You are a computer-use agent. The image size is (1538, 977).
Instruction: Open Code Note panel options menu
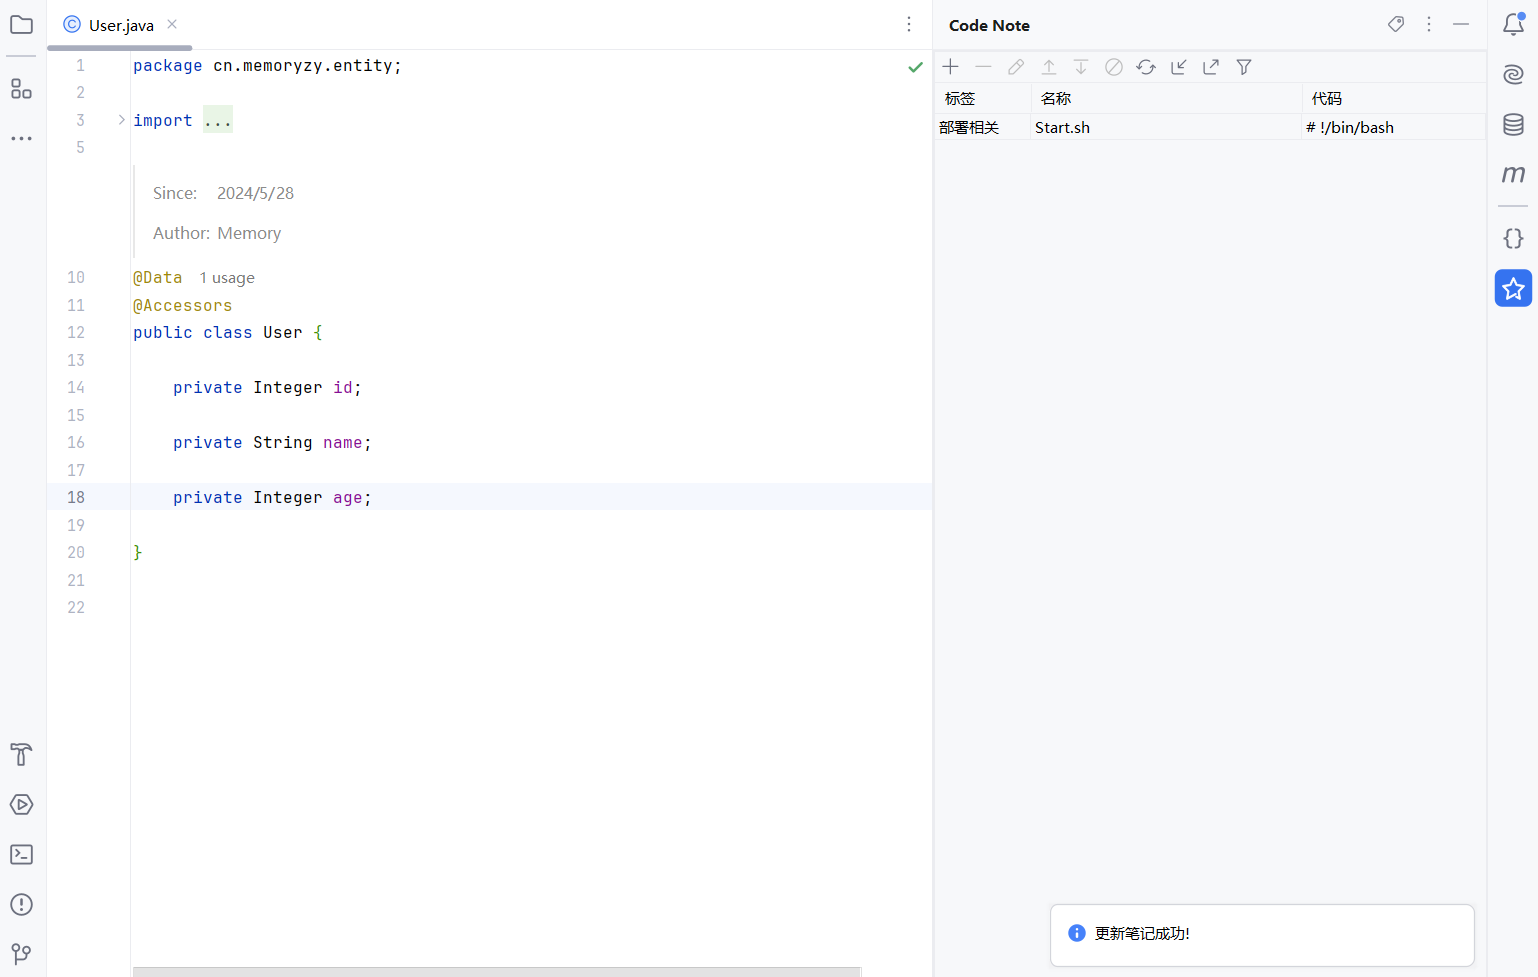pos(1429,24)
